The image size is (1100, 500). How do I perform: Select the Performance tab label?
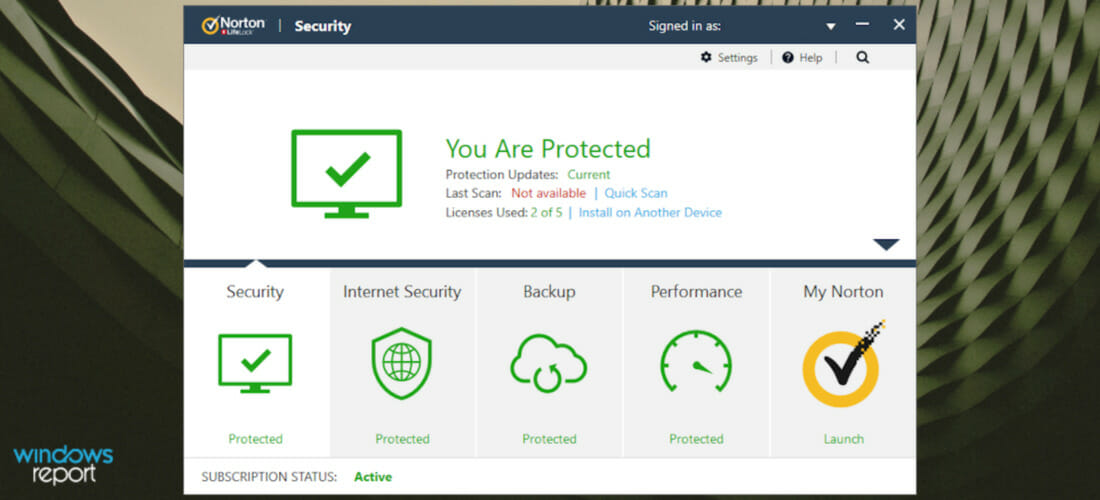click(x=696, y=292)
